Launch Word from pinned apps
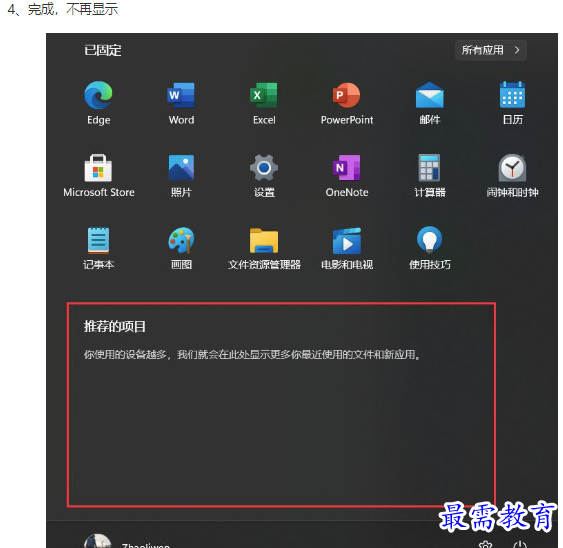The width and height of the screenshot is (563, 548). point(181,102)
